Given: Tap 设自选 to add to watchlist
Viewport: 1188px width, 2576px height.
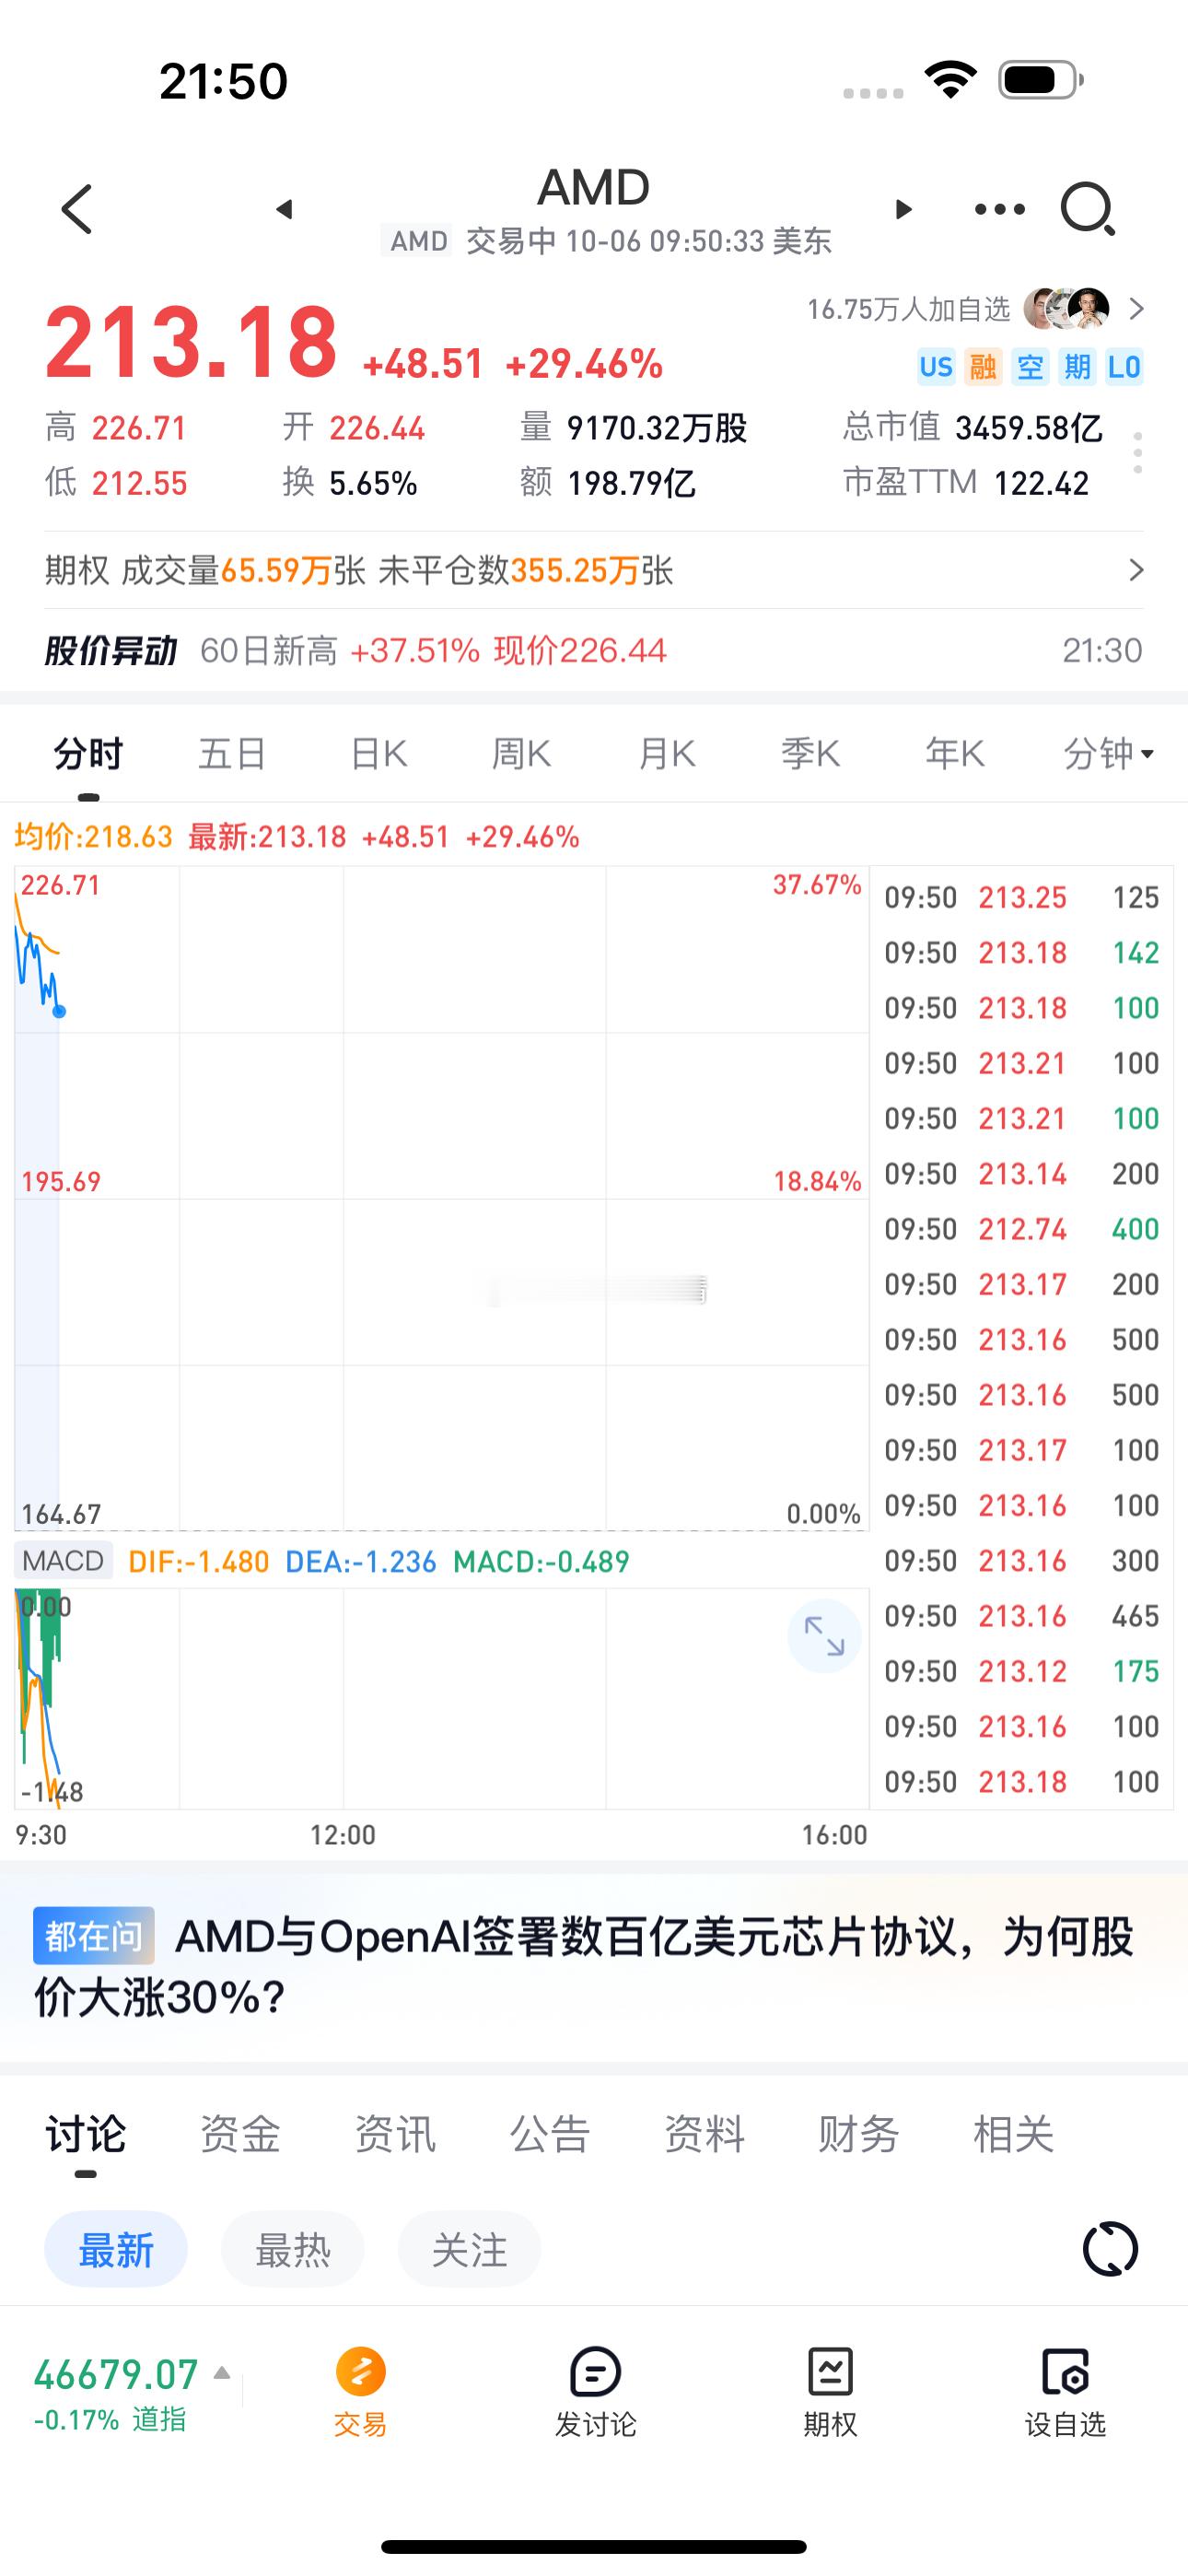Looking at the screenshot, I should tap(1065, 2393).
